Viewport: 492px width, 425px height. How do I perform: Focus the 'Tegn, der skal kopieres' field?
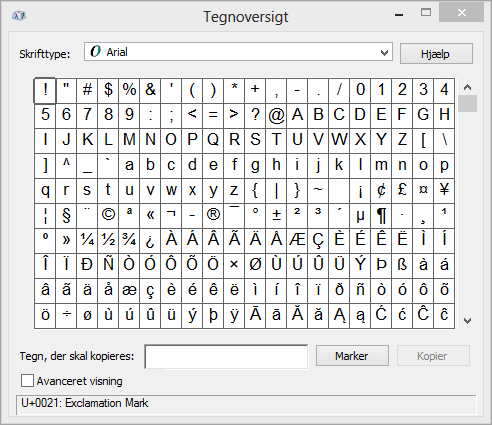click(x=226, y=357)
